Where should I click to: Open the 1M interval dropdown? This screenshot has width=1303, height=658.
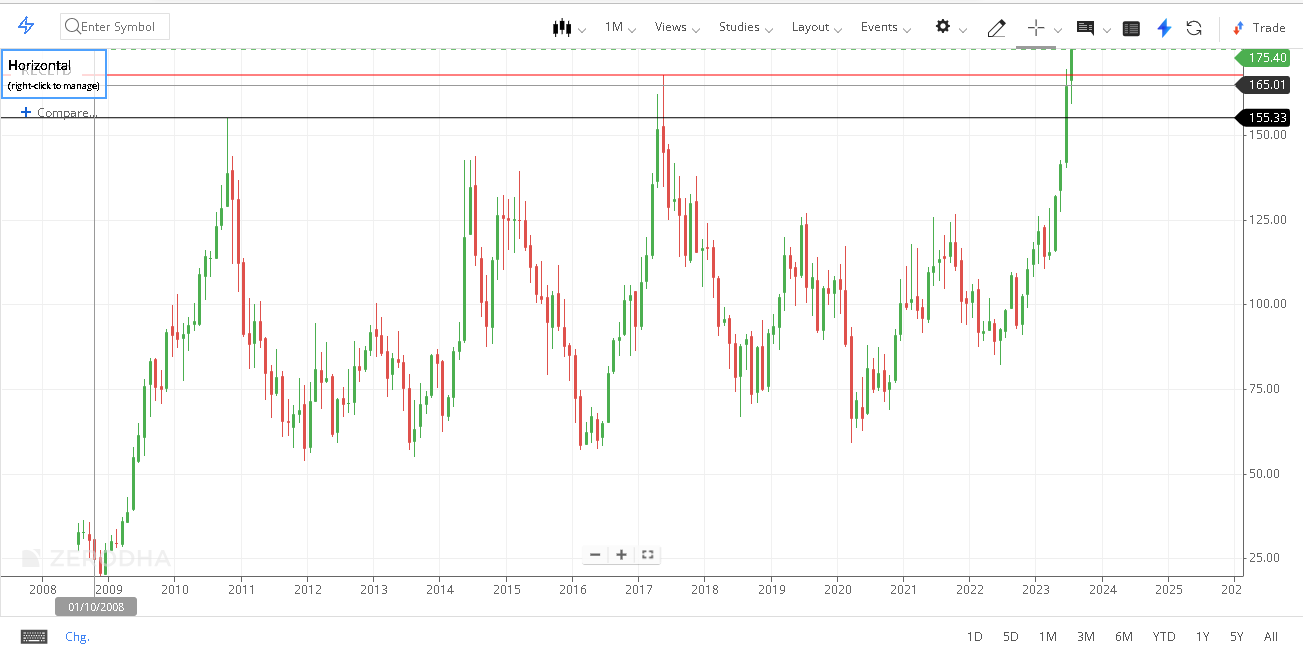pos(620,27)
